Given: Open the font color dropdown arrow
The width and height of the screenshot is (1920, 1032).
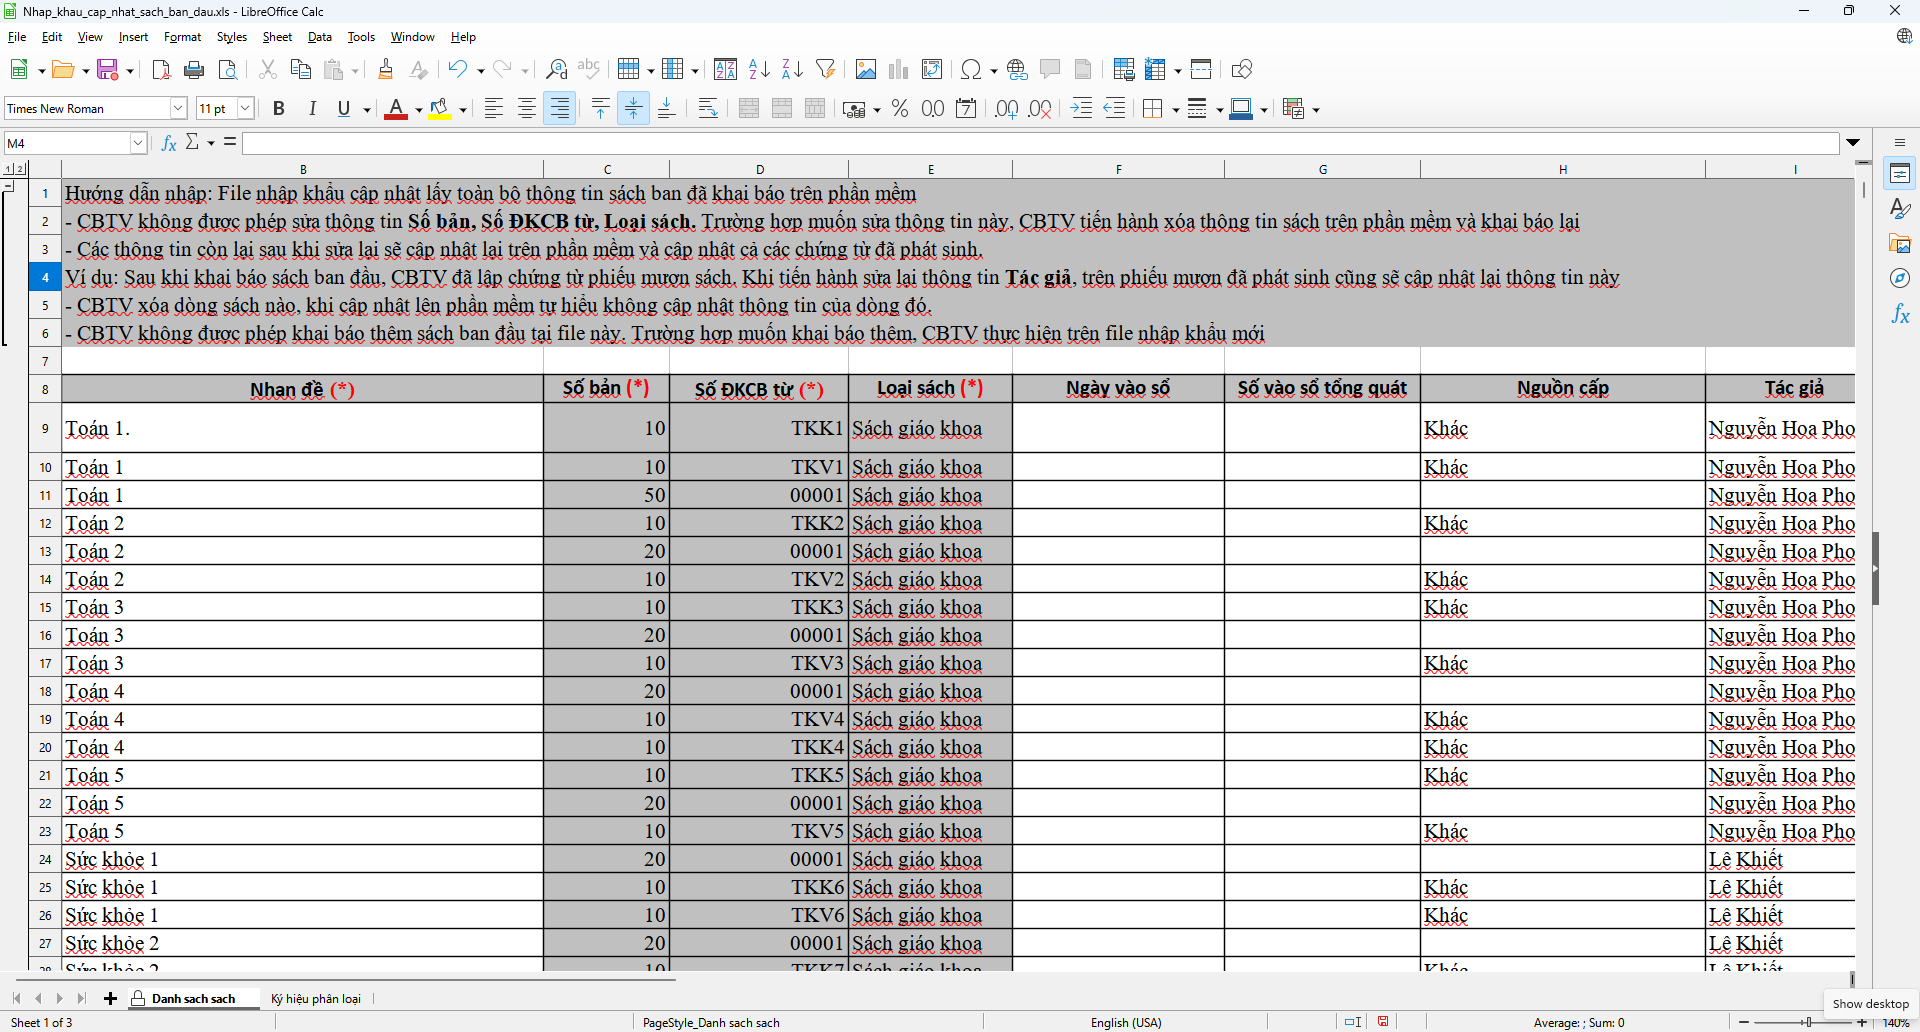Looking at the screenshot, I should coord(419,109).
